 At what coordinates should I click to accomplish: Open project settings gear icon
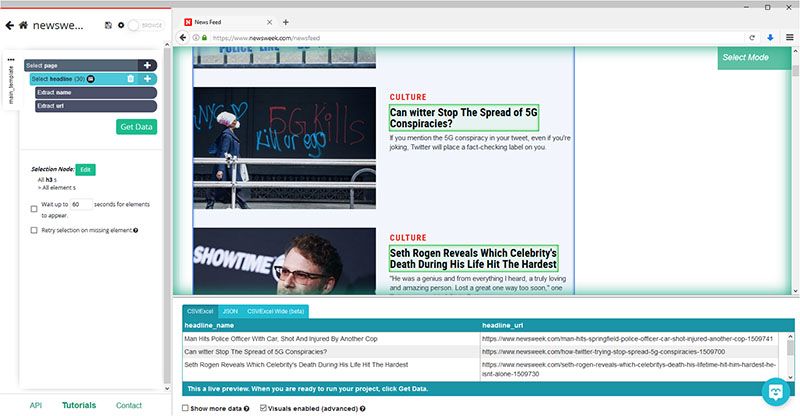pyautogui.click(x=121, y=25)
